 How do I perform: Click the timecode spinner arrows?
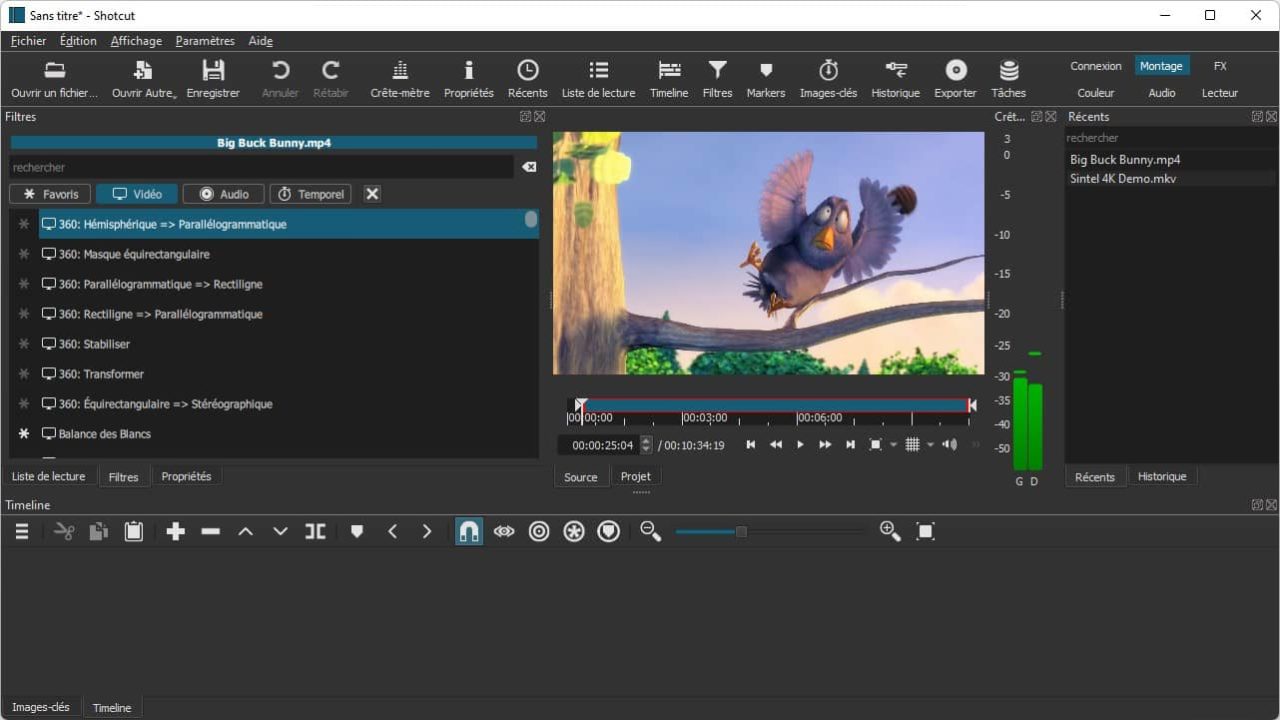click(x=646, y=445)
